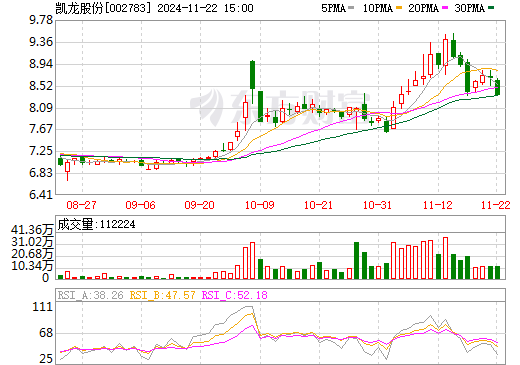Click the 11-22 date label
The height and width of the screenshot is (365, 520).
496,205
